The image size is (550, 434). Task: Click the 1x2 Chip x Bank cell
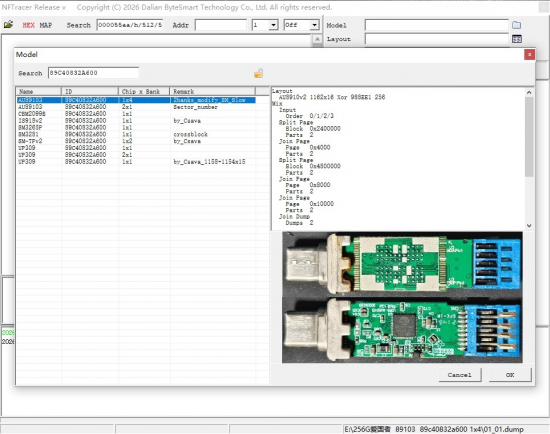[x=127, y=141]
